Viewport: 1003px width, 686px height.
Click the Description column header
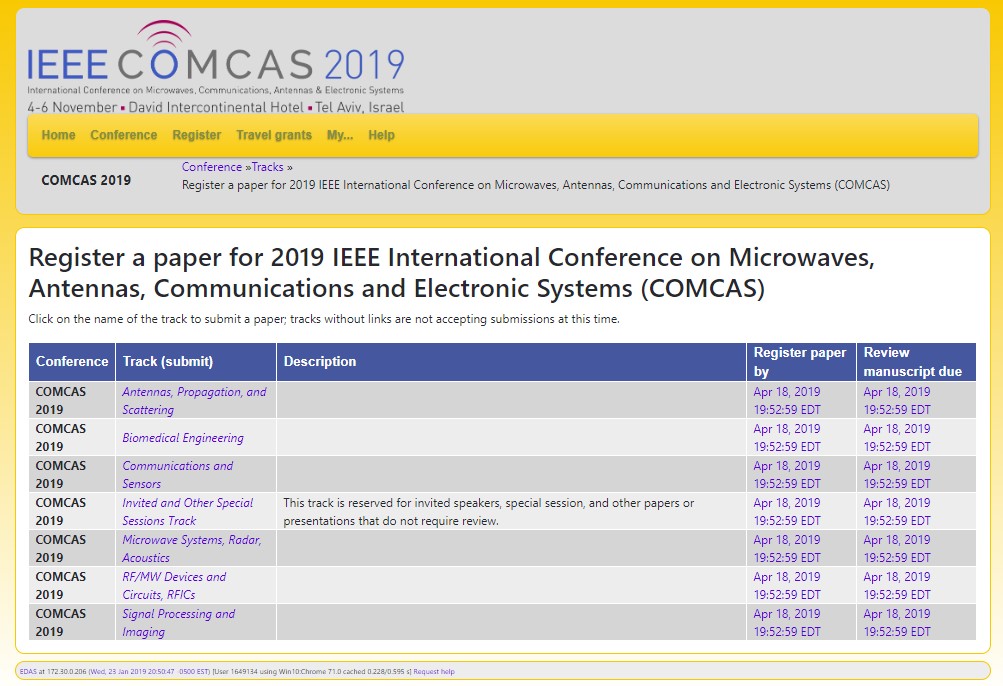coord(511,362)
